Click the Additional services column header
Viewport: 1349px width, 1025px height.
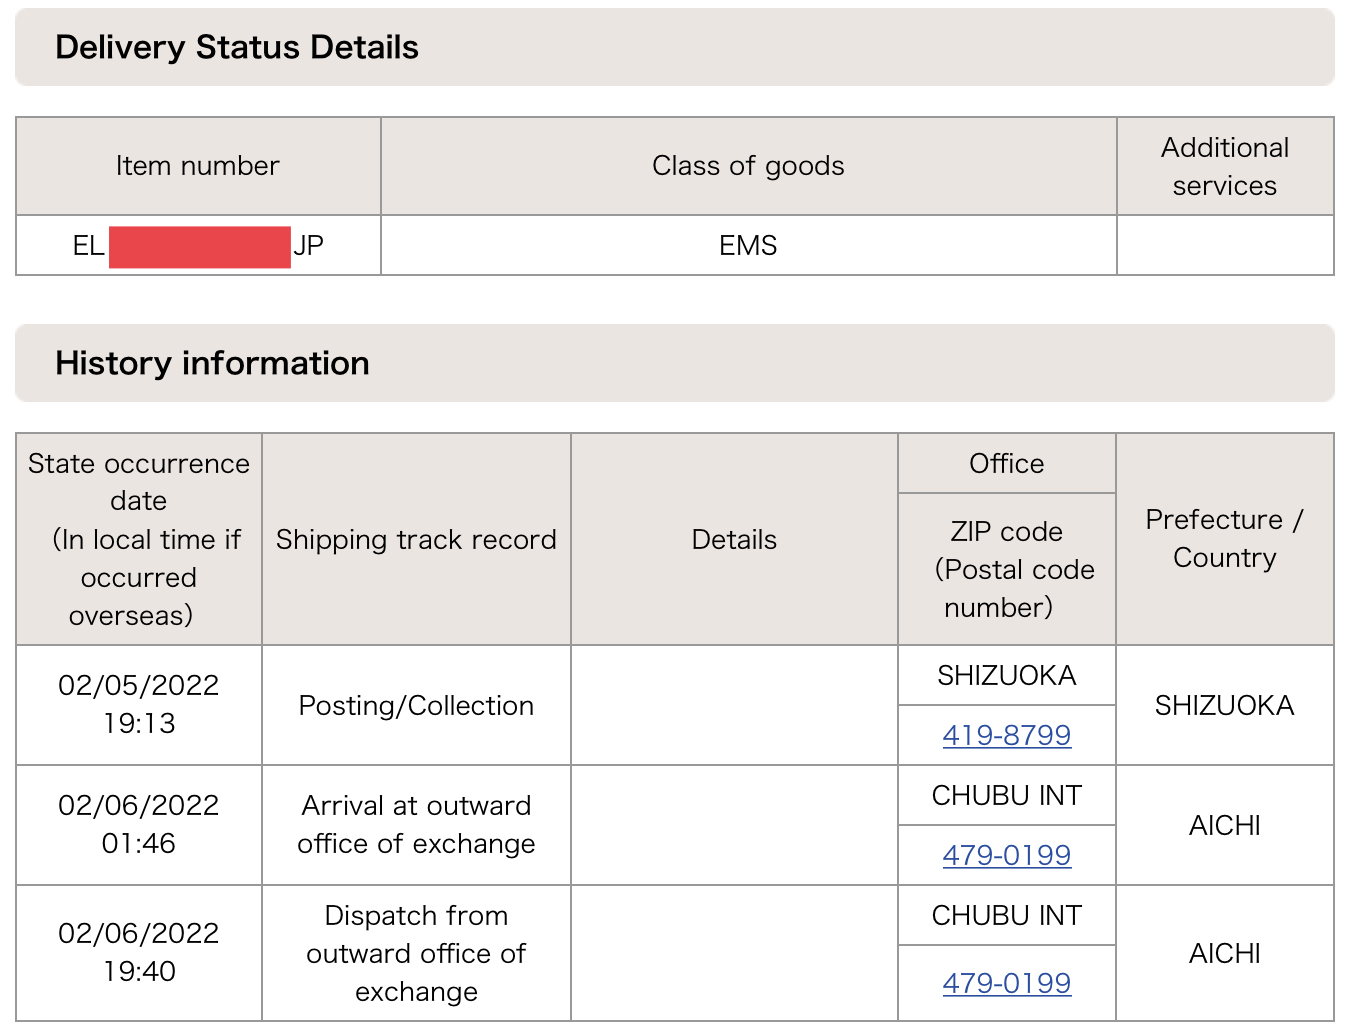1224,166
